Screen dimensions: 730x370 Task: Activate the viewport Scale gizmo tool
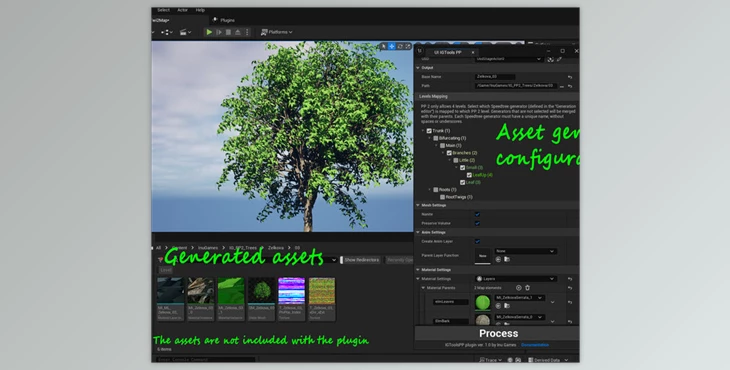408,46
